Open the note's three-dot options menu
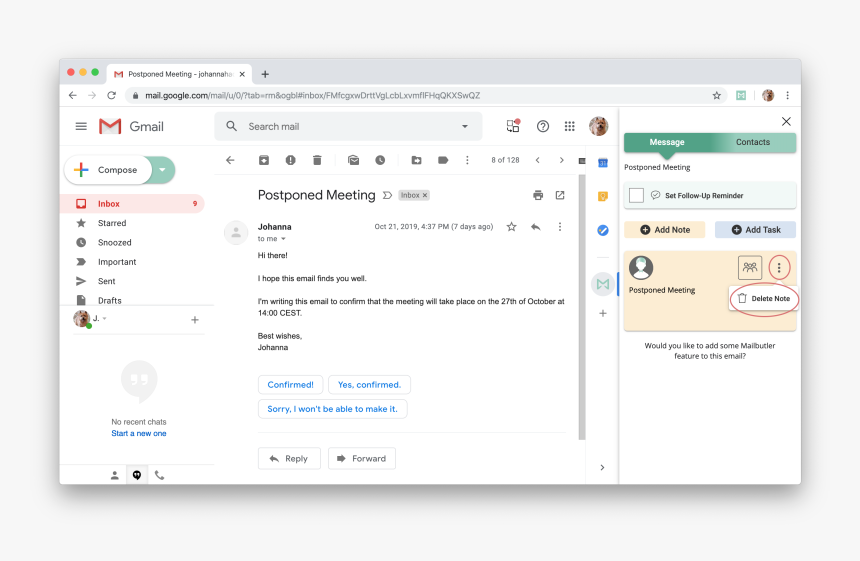 pyautogui.click(x=779, y=268)
